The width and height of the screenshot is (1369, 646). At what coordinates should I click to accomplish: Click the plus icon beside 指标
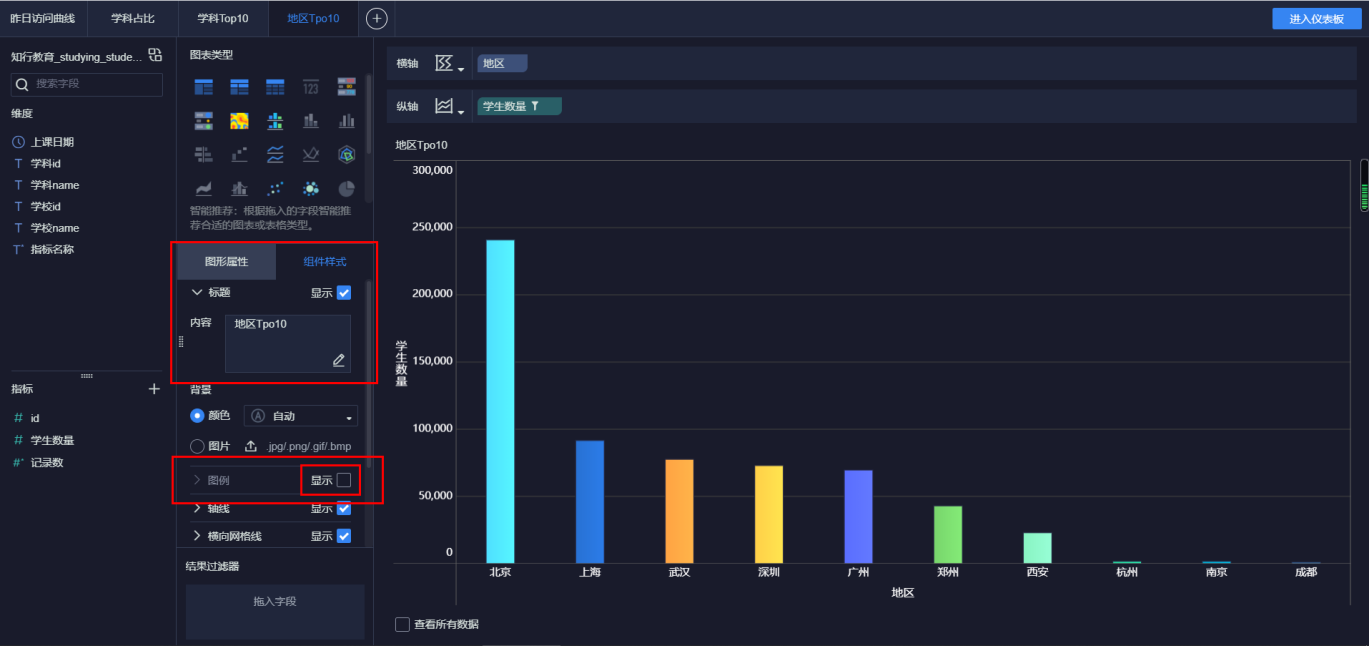pyautogui.click(x=154, y=389)
